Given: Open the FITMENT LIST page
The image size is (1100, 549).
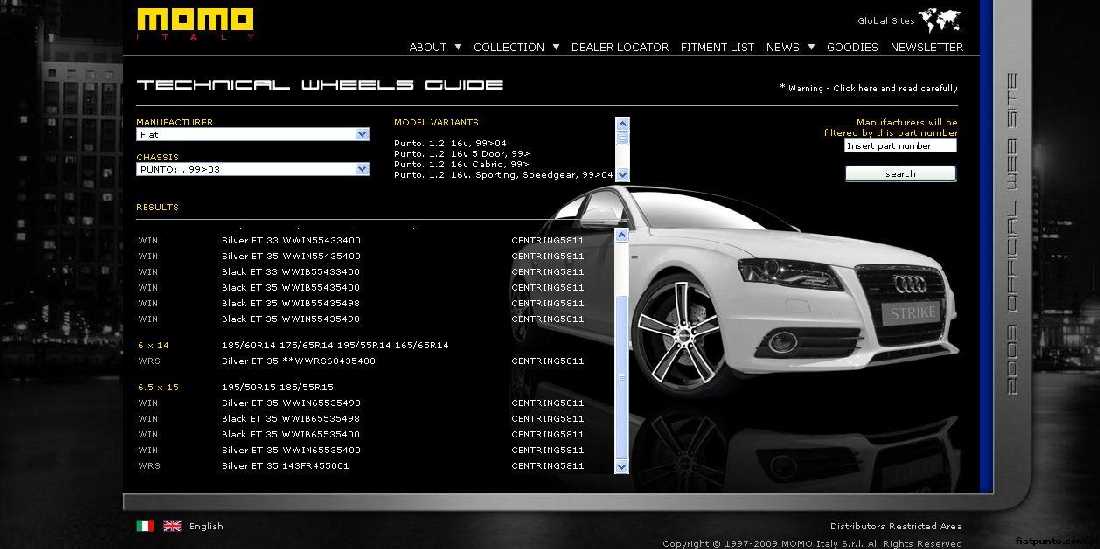Looking at the screenshot, I should tap(717, 47).
